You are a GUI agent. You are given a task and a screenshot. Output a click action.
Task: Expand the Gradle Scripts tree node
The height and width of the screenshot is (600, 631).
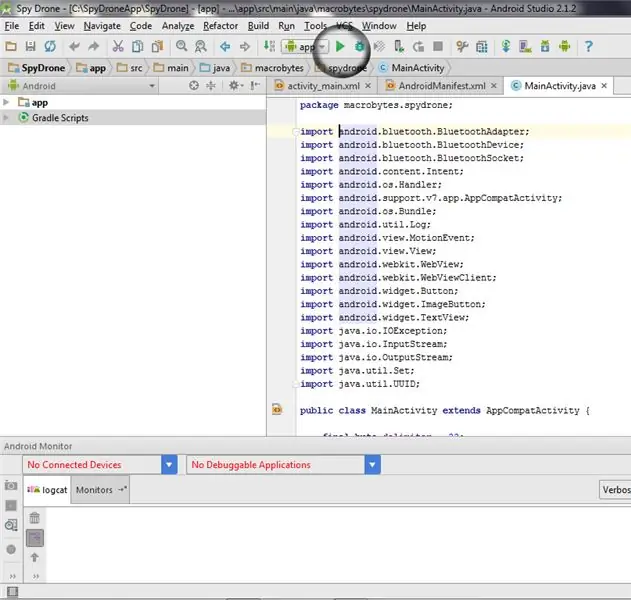tap(6, 118)
